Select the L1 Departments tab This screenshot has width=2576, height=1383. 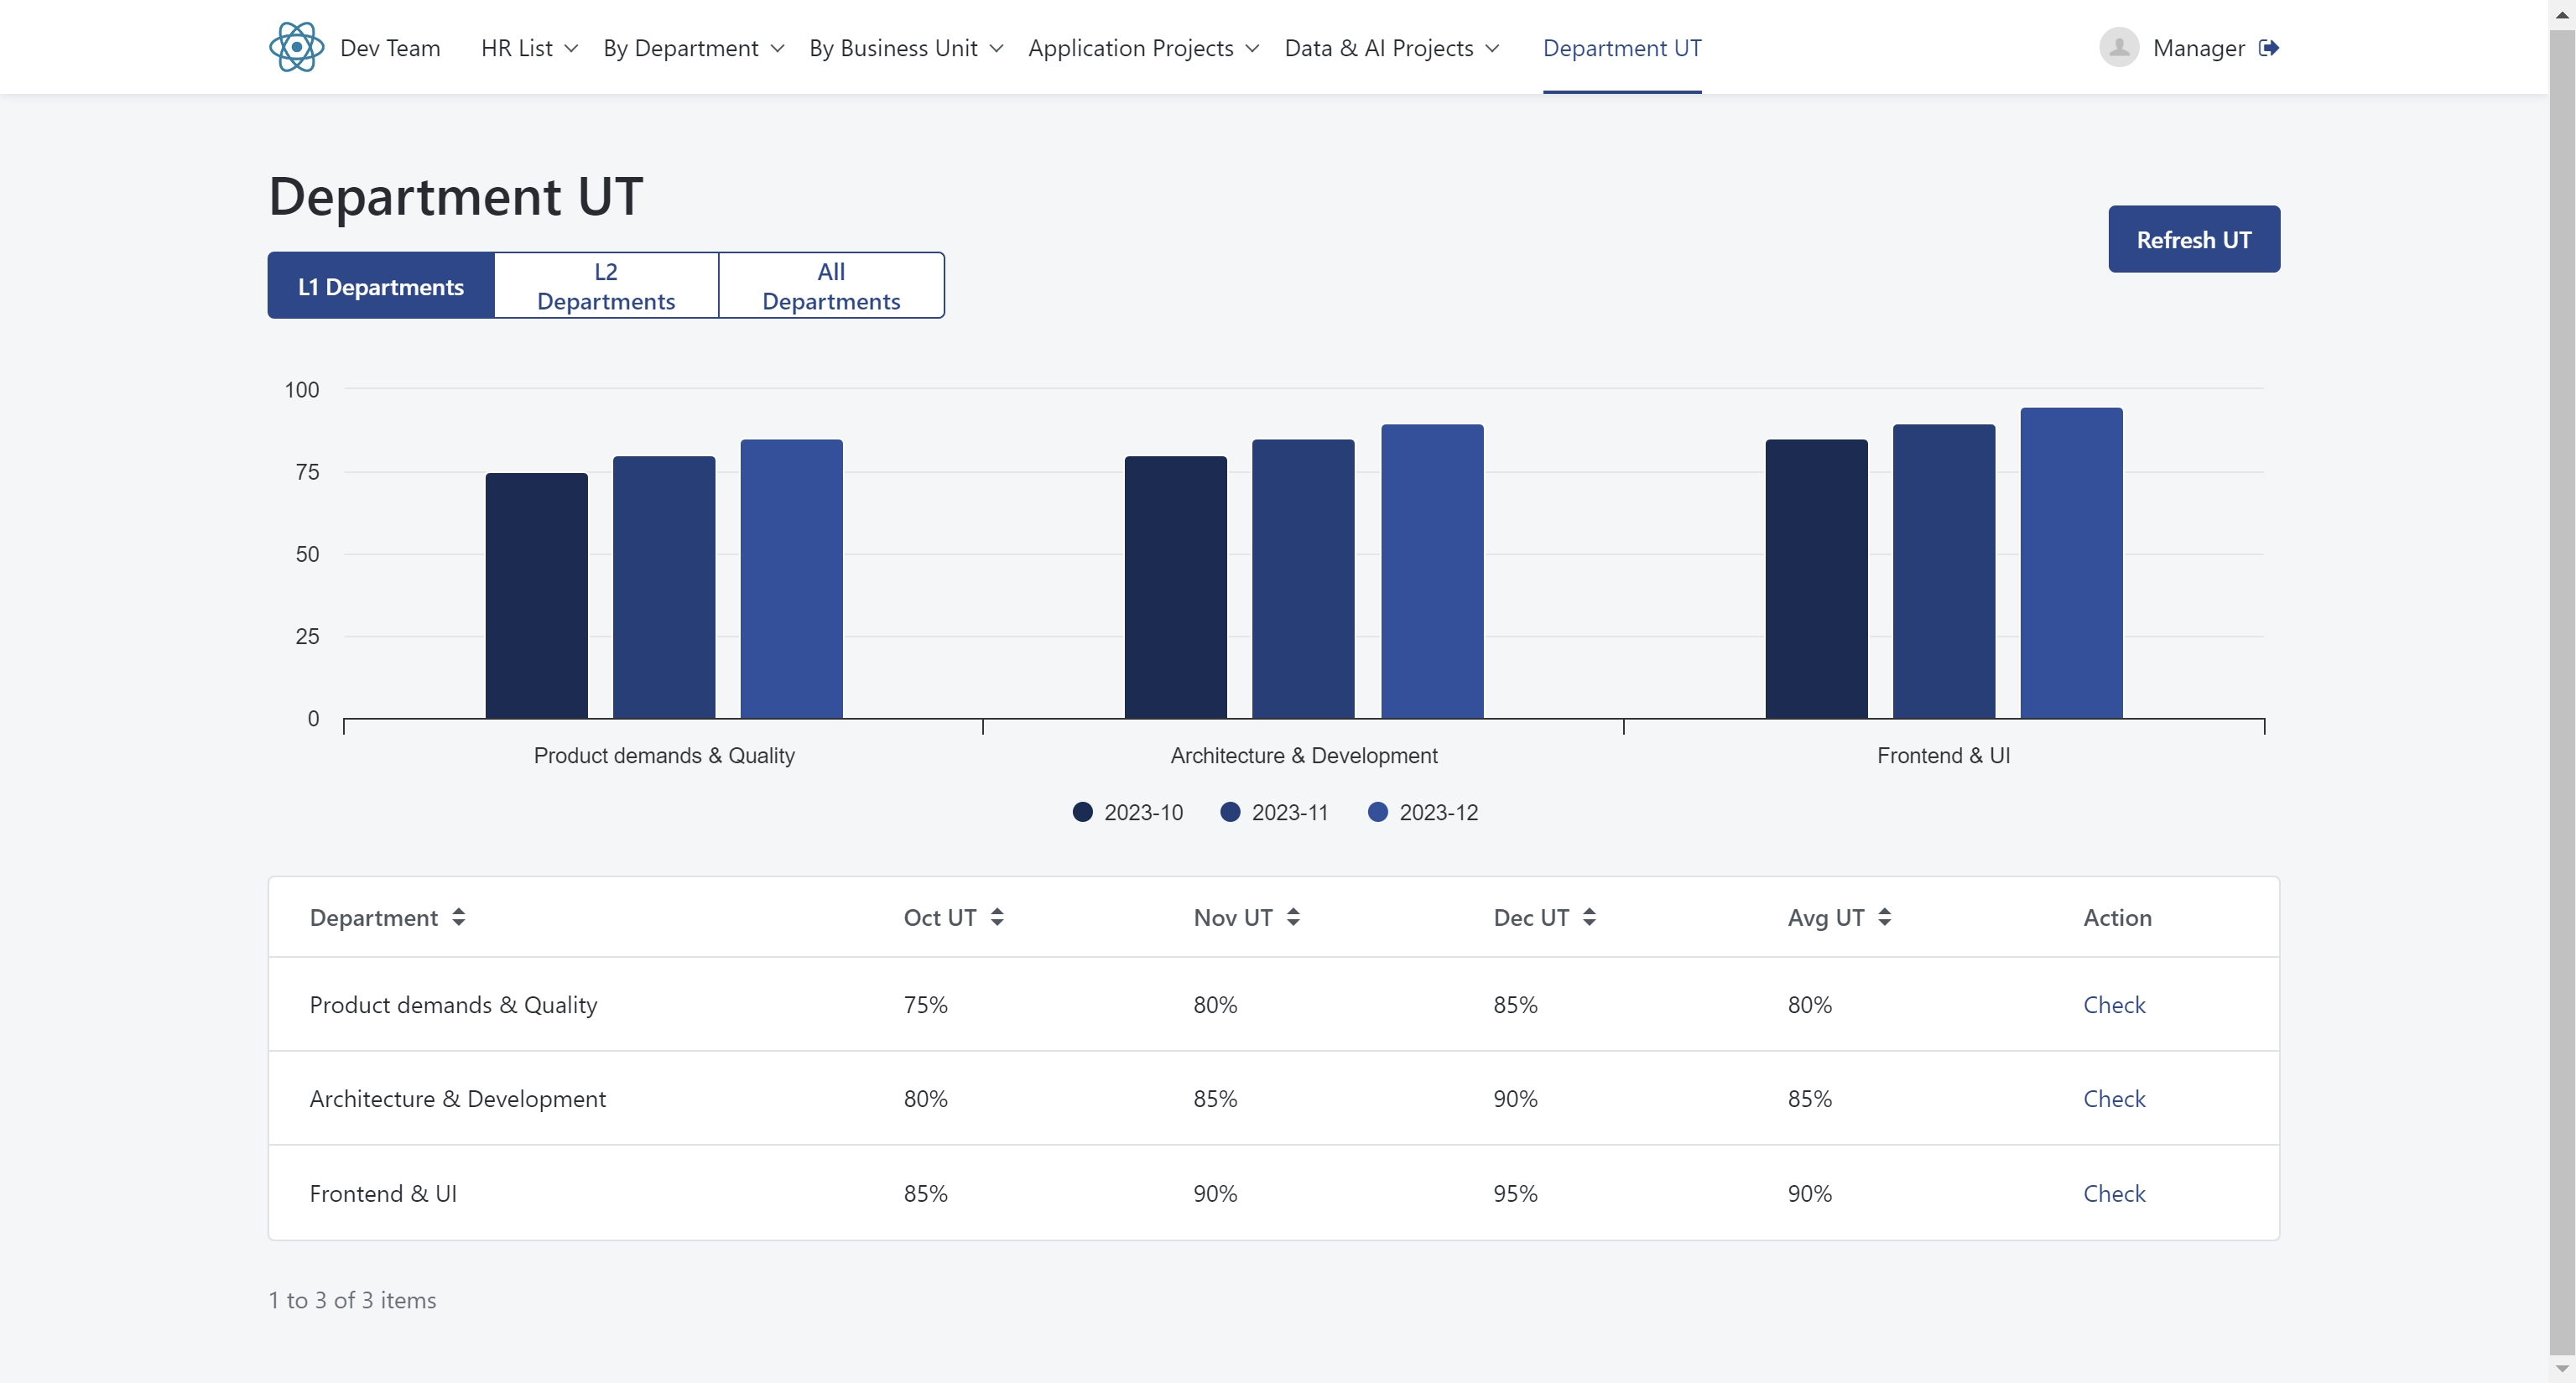pos(381,286)
